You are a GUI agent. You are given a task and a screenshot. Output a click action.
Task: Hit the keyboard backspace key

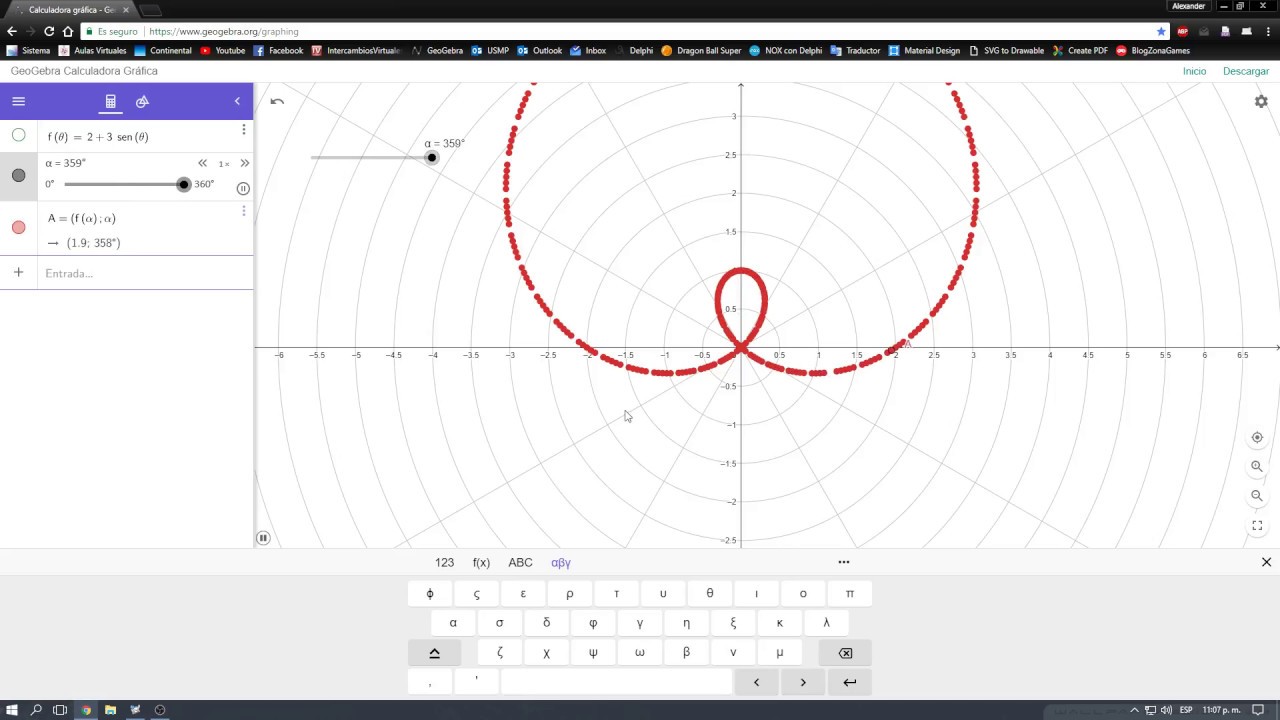(x=845, y=653)
